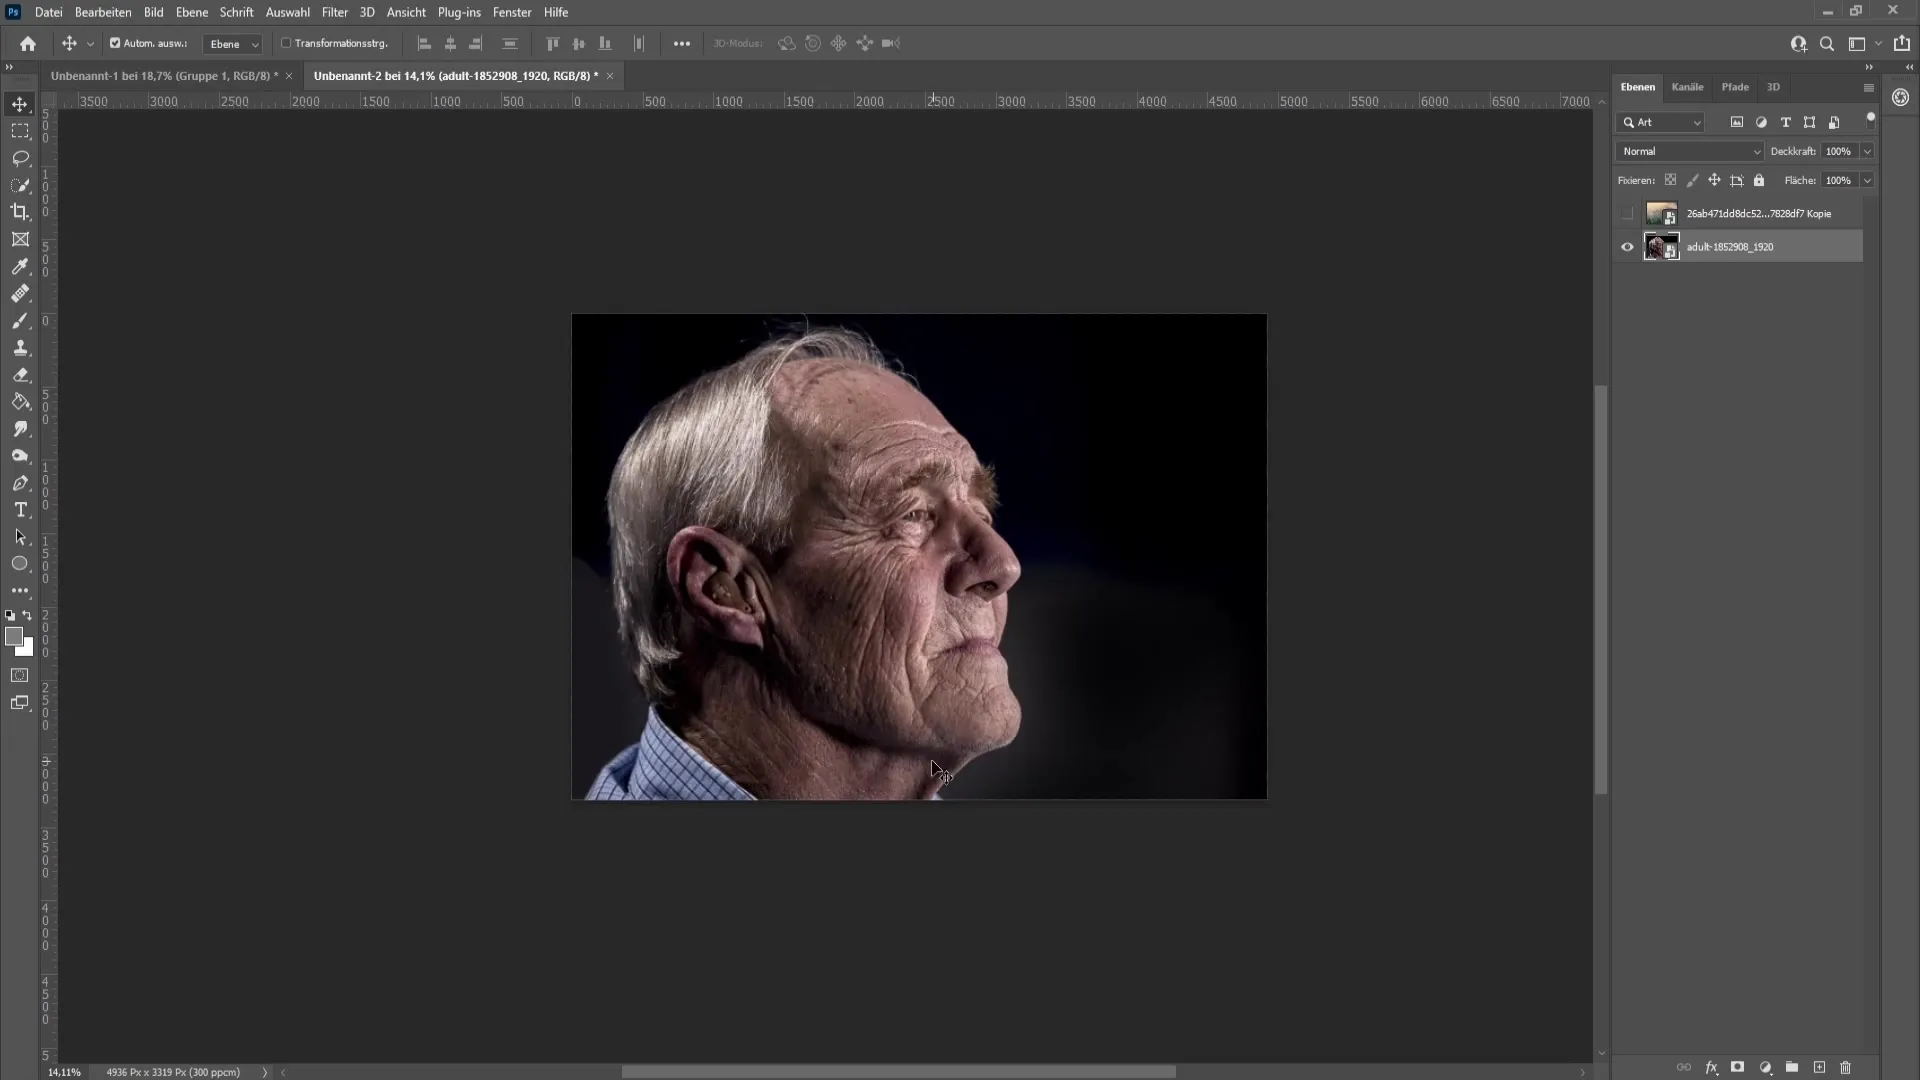Add a layer mask
The width and height of the screenshot is (1920, 1080).
[1738, 1067]
